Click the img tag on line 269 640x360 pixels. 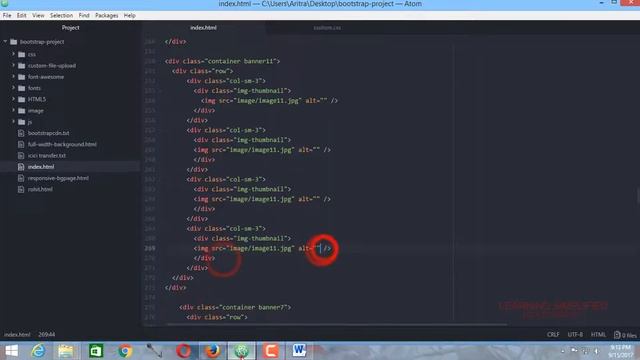262,248
